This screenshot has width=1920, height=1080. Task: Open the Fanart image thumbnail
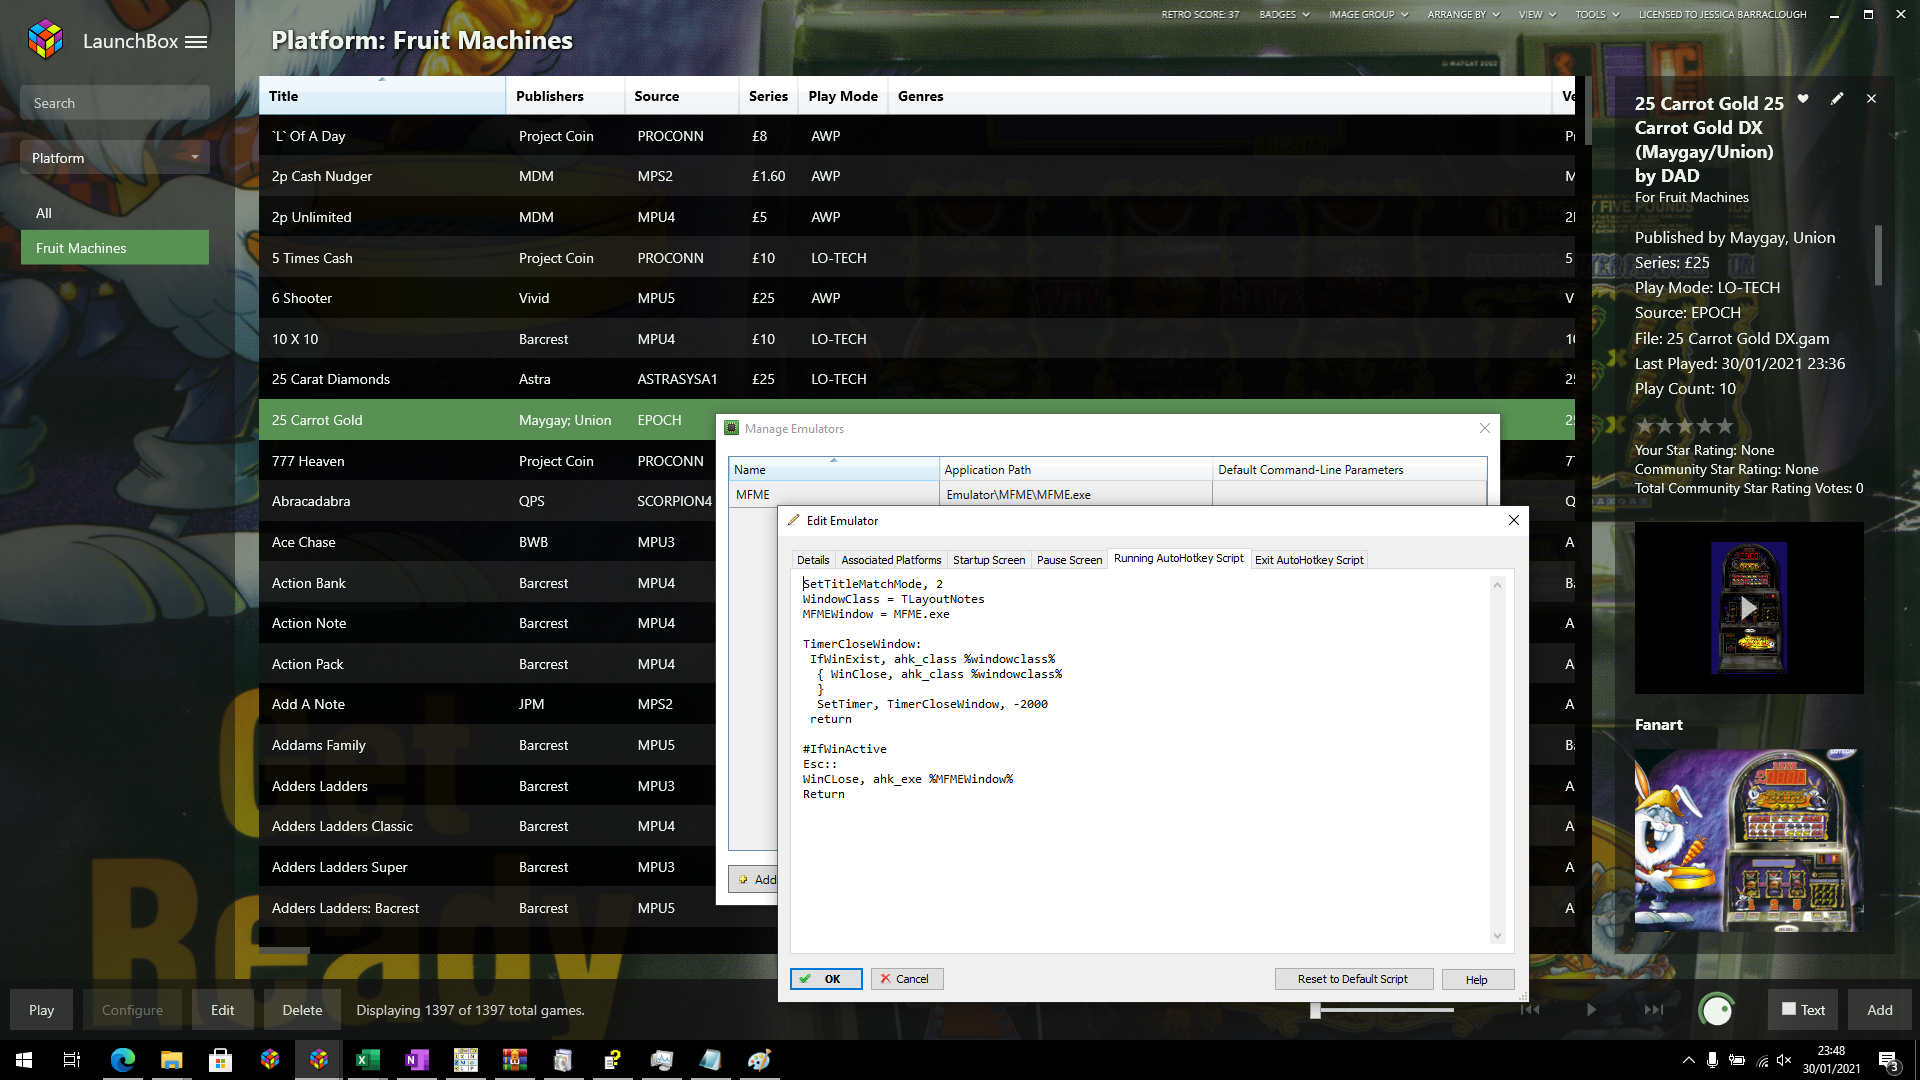pyautogui.click(x=1748, y=840)
